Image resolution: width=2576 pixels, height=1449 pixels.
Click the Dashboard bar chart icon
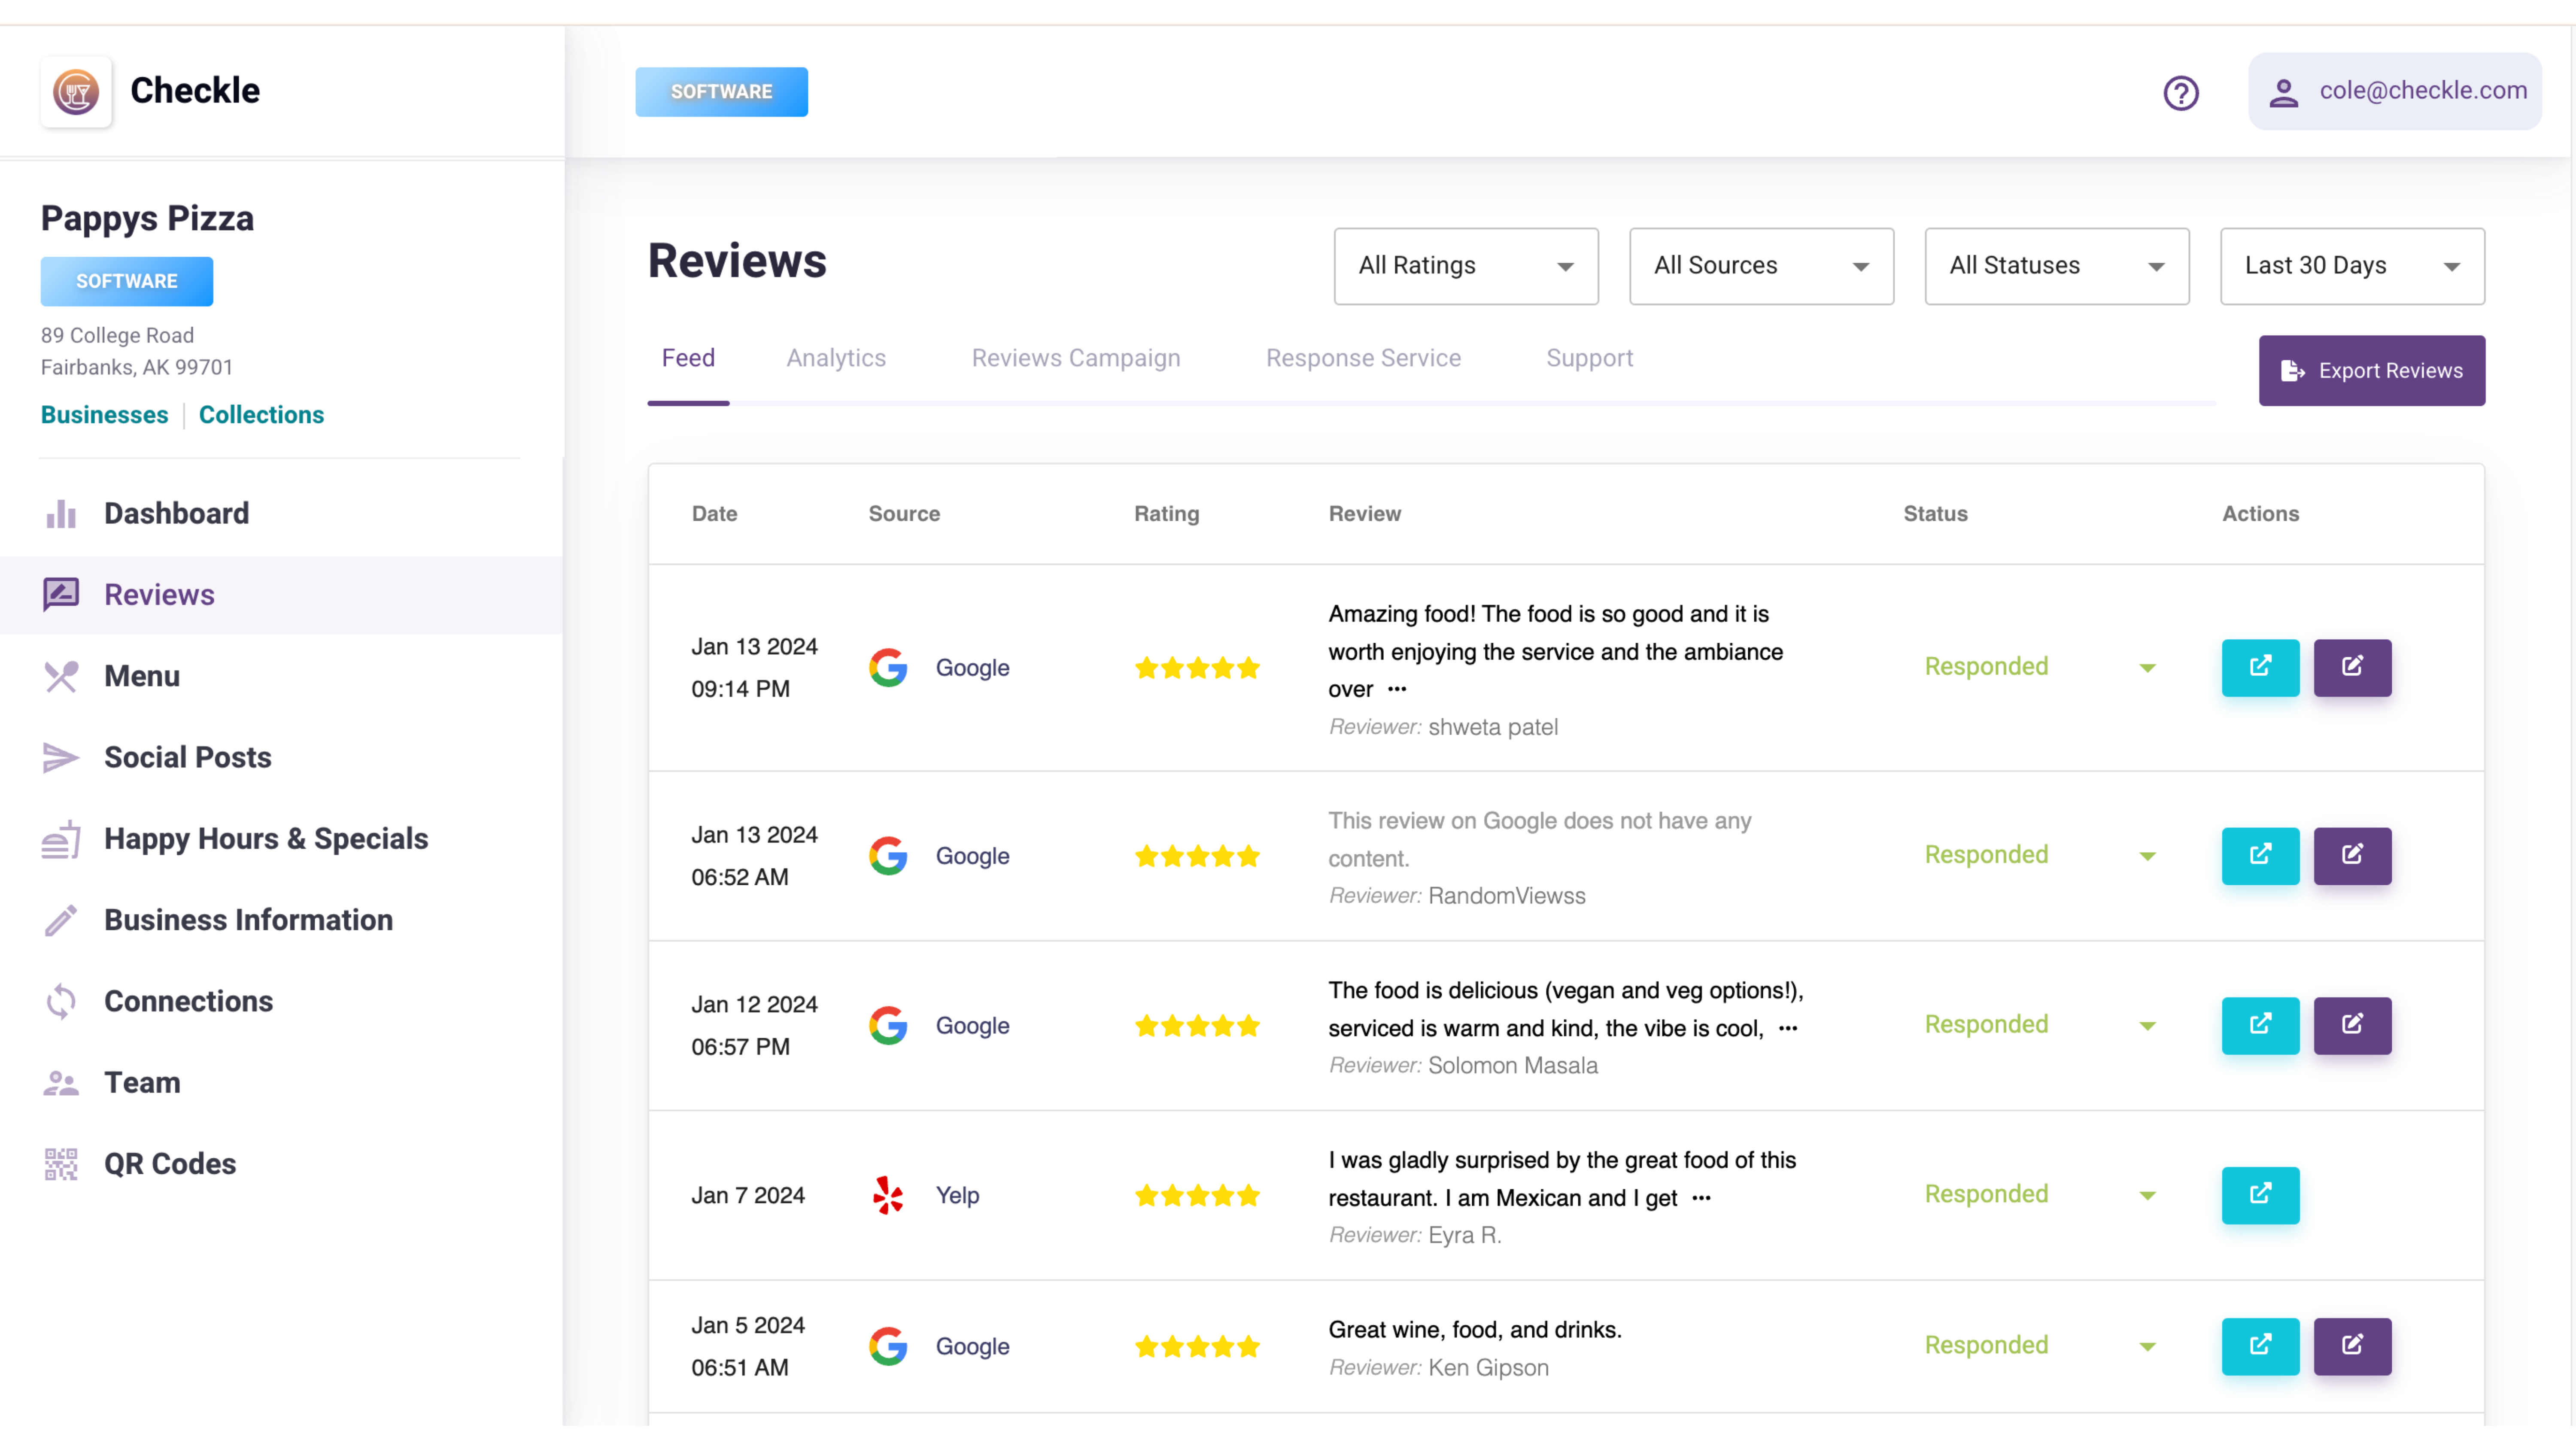[61, 514]
